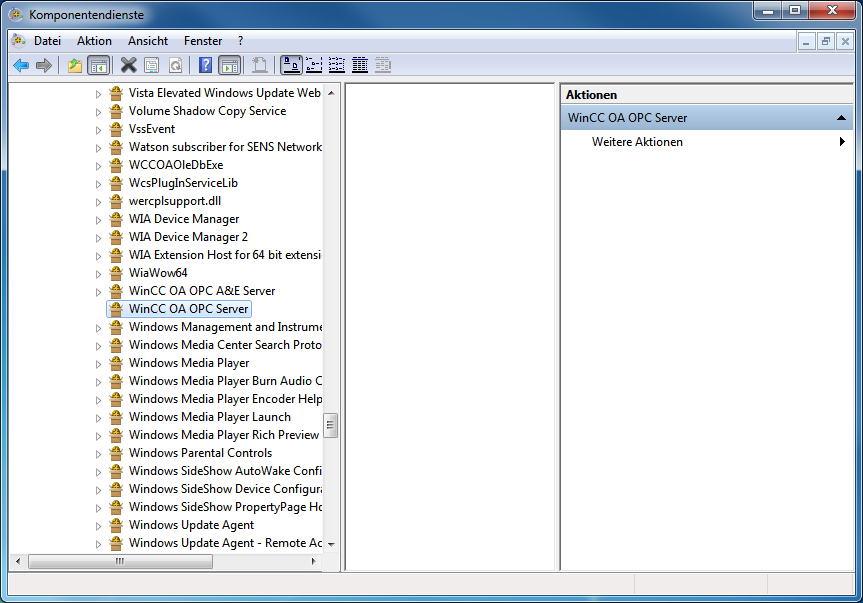Open Properties via toolbar icon
Image resolution: width=863 pixels, height=603 pixels.
pyautogui.click(x=151, y=65)
